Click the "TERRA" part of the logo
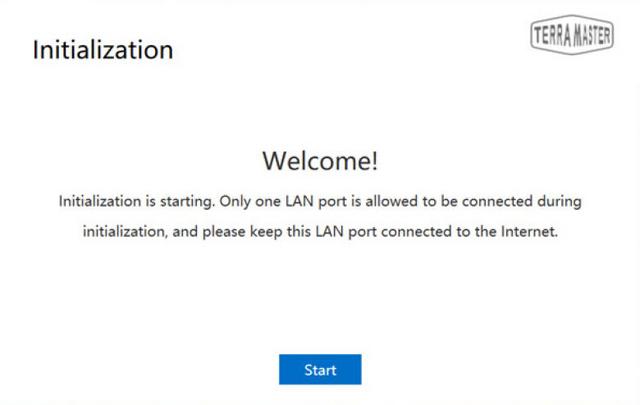640x405 pixels. 553,35
